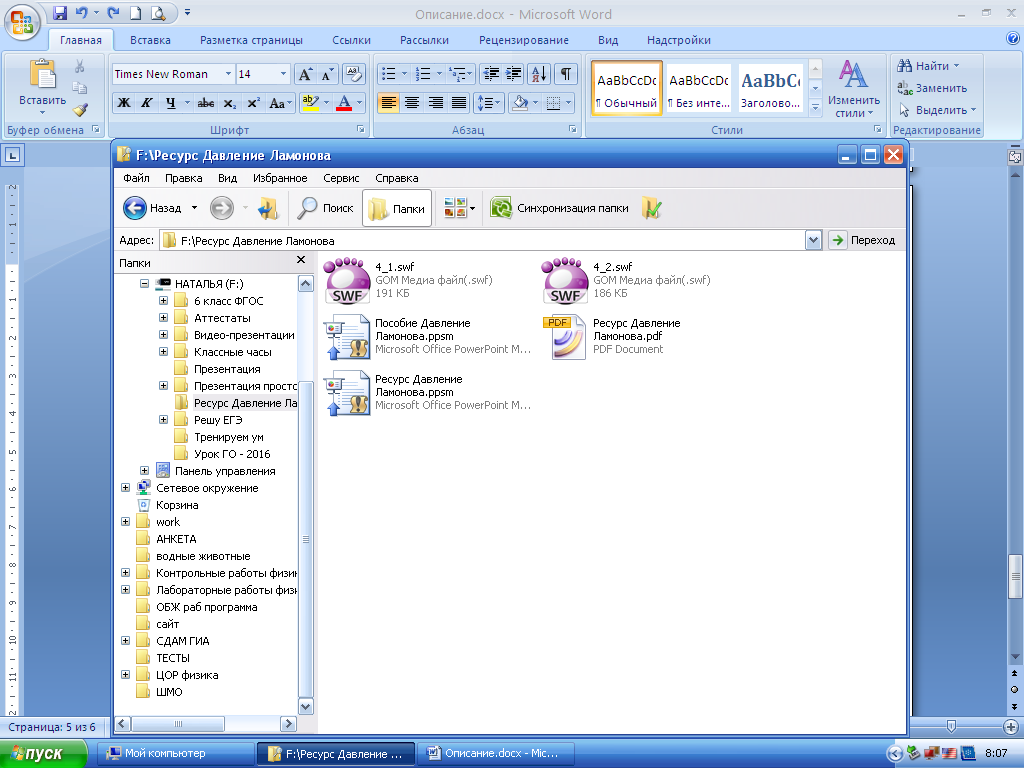Toggle superscript x² formatting

(253, 103)
